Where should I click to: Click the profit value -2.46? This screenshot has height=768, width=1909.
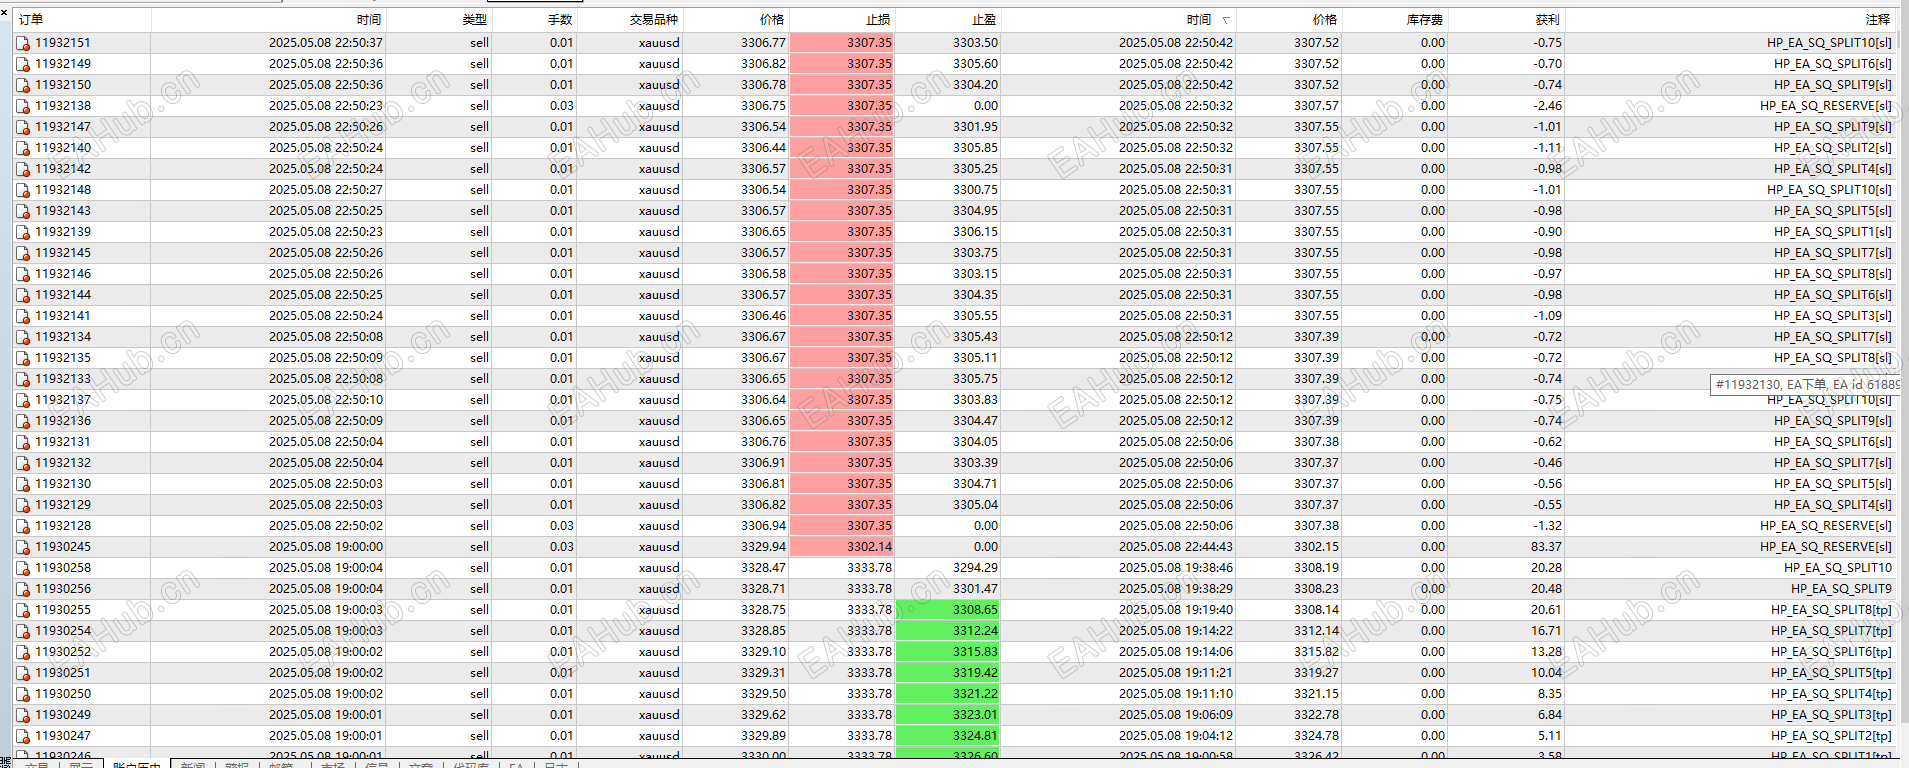(x=1547, y=106)
